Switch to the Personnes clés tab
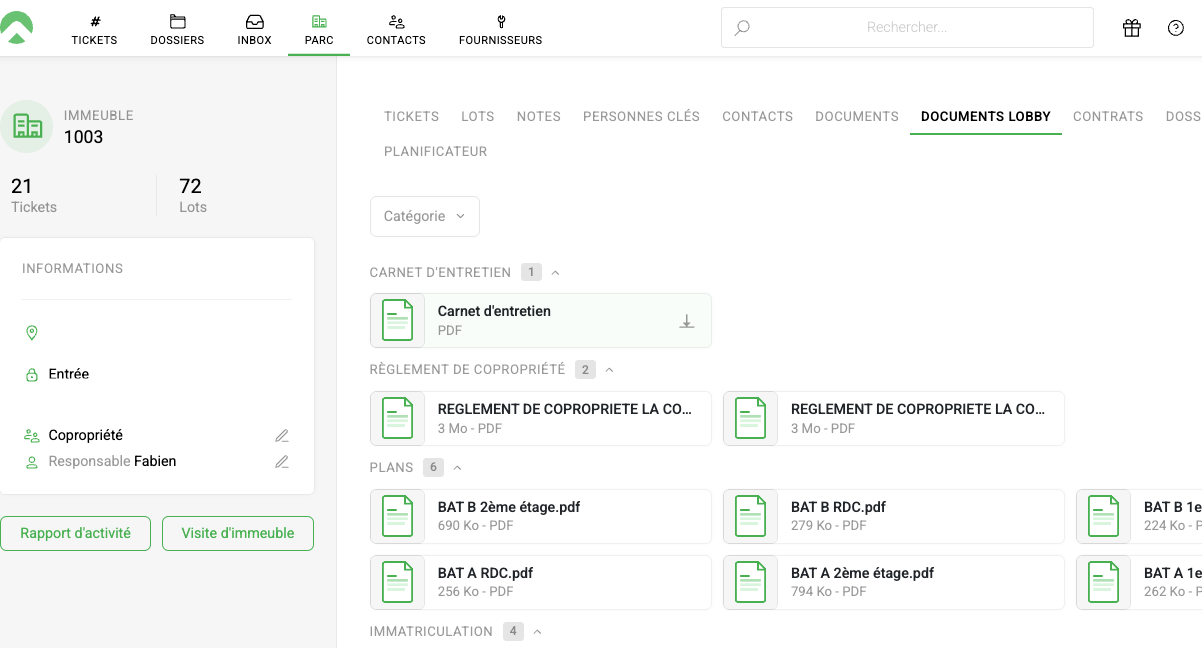Screen dimensions: 1202x648 [641, 116]
